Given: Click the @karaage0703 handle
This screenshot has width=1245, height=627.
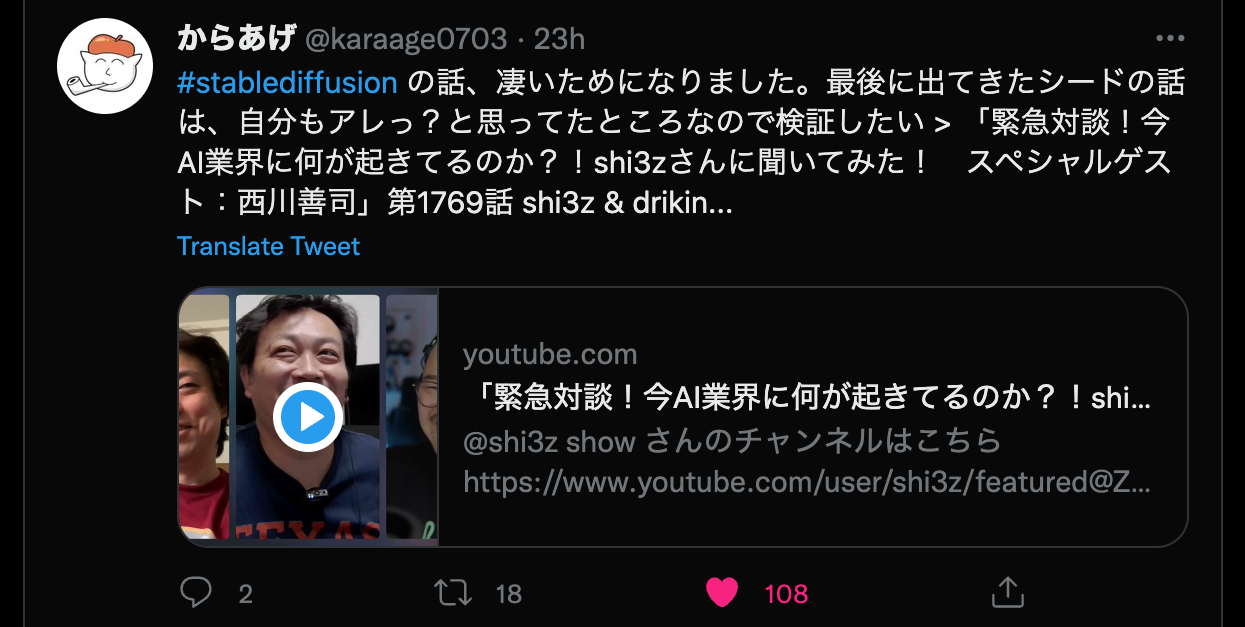Looking at the screenshot, I should (405, 39).
